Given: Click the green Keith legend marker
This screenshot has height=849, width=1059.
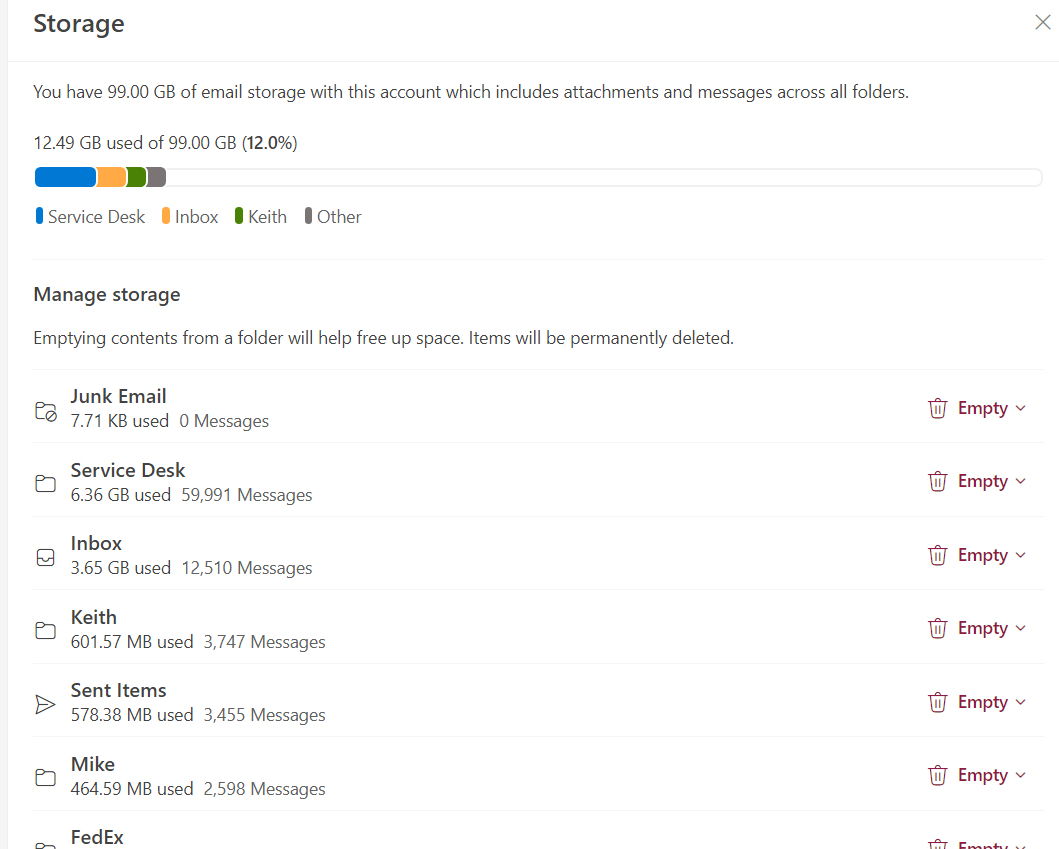Looking at the screenshot, I should click(x=238, y=216).
